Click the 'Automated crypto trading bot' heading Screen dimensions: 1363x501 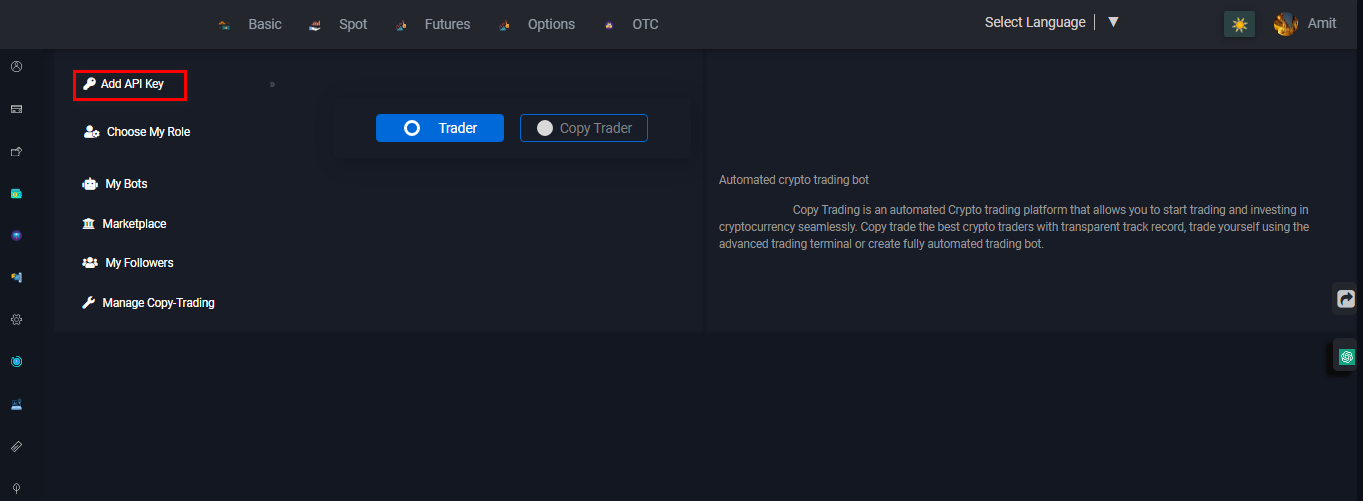794,180
